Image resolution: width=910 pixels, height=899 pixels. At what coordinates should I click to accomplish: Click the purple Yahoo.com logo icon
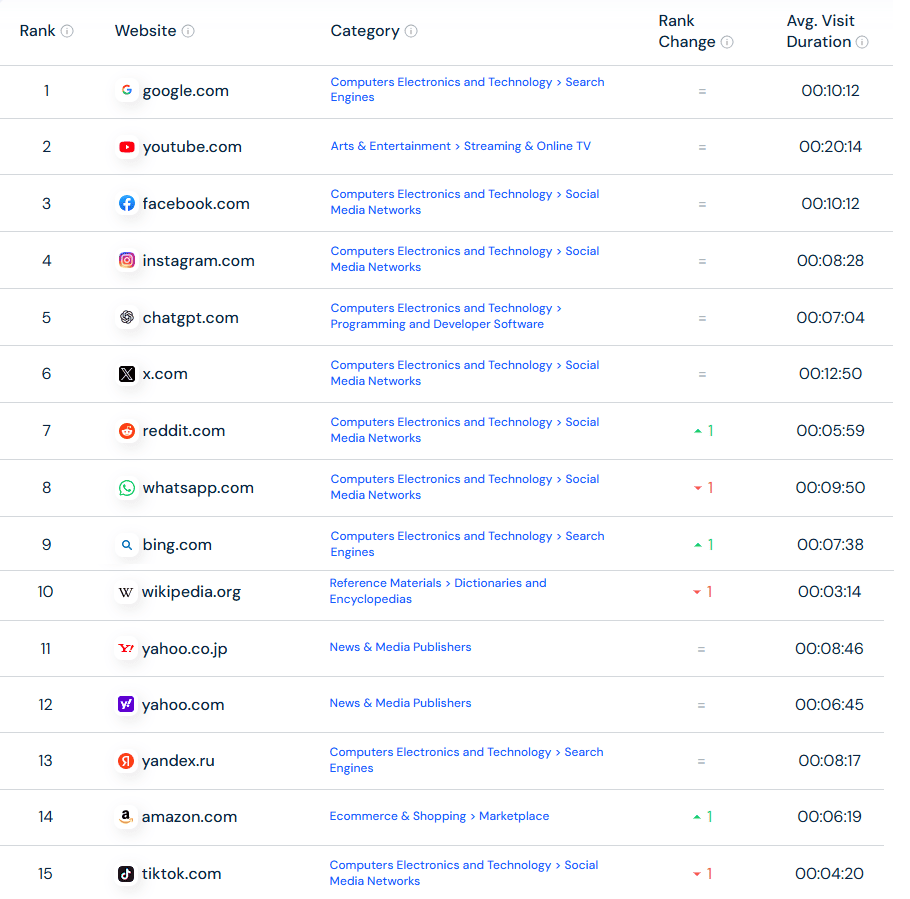125,705
